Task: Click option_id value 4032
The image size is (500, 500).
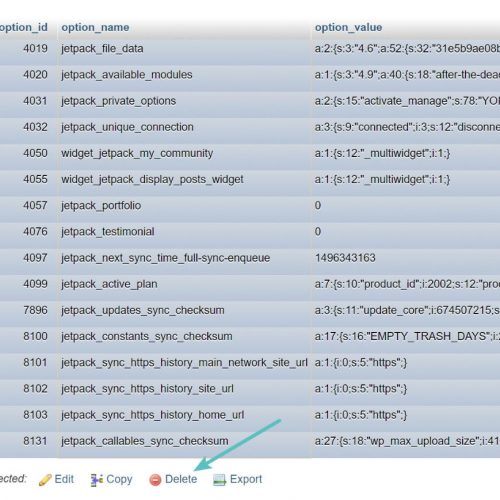Action: (x=35, y=127)
